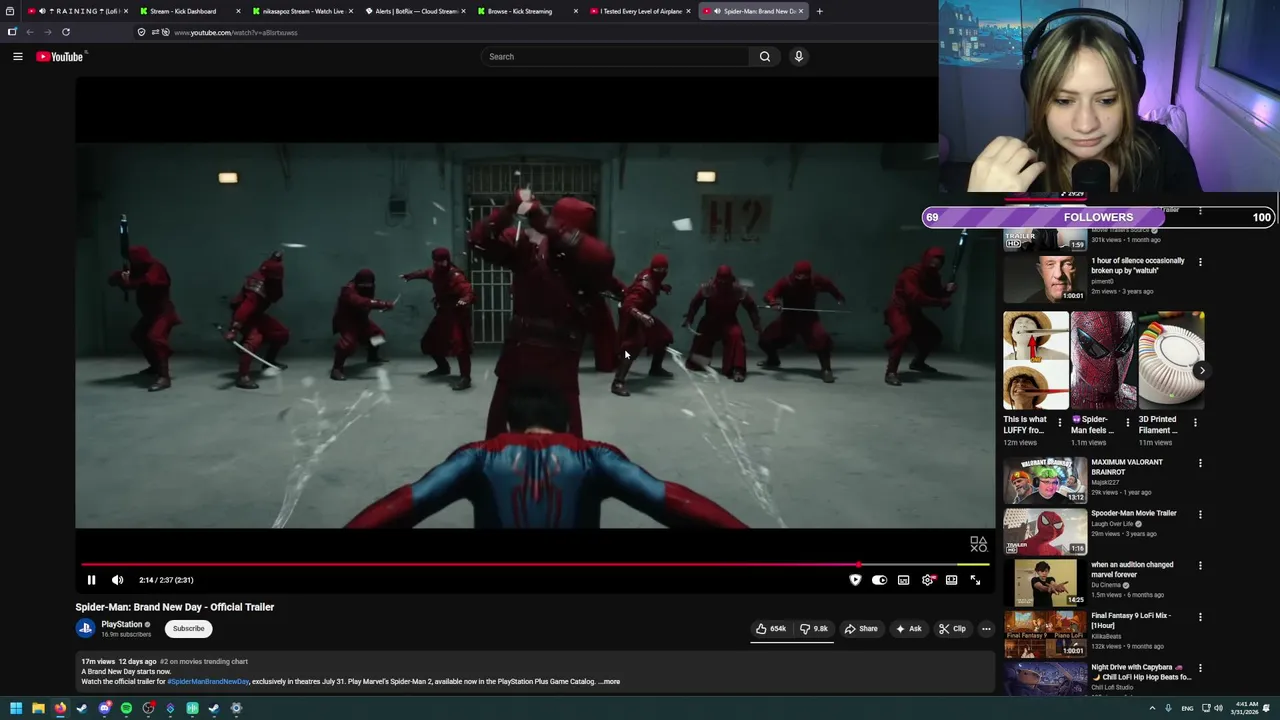
Task: Click the browser address bar URL
Action: pyautogui.click(x=235, y=33)
